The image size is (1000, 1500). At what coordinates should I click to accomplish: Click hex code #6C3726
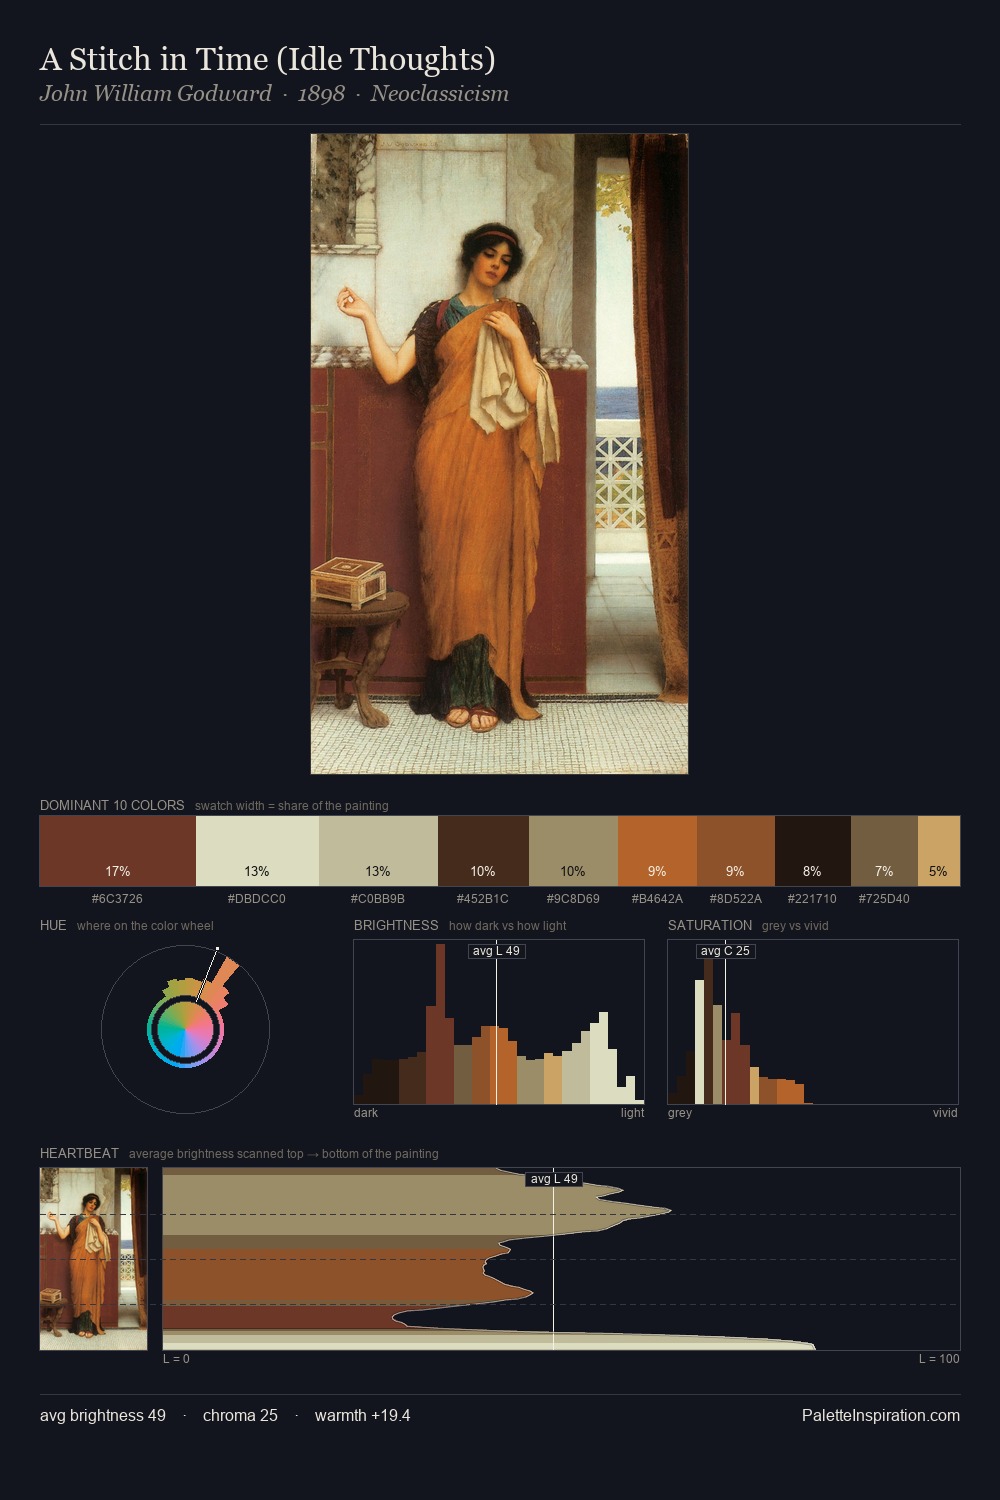117,899
